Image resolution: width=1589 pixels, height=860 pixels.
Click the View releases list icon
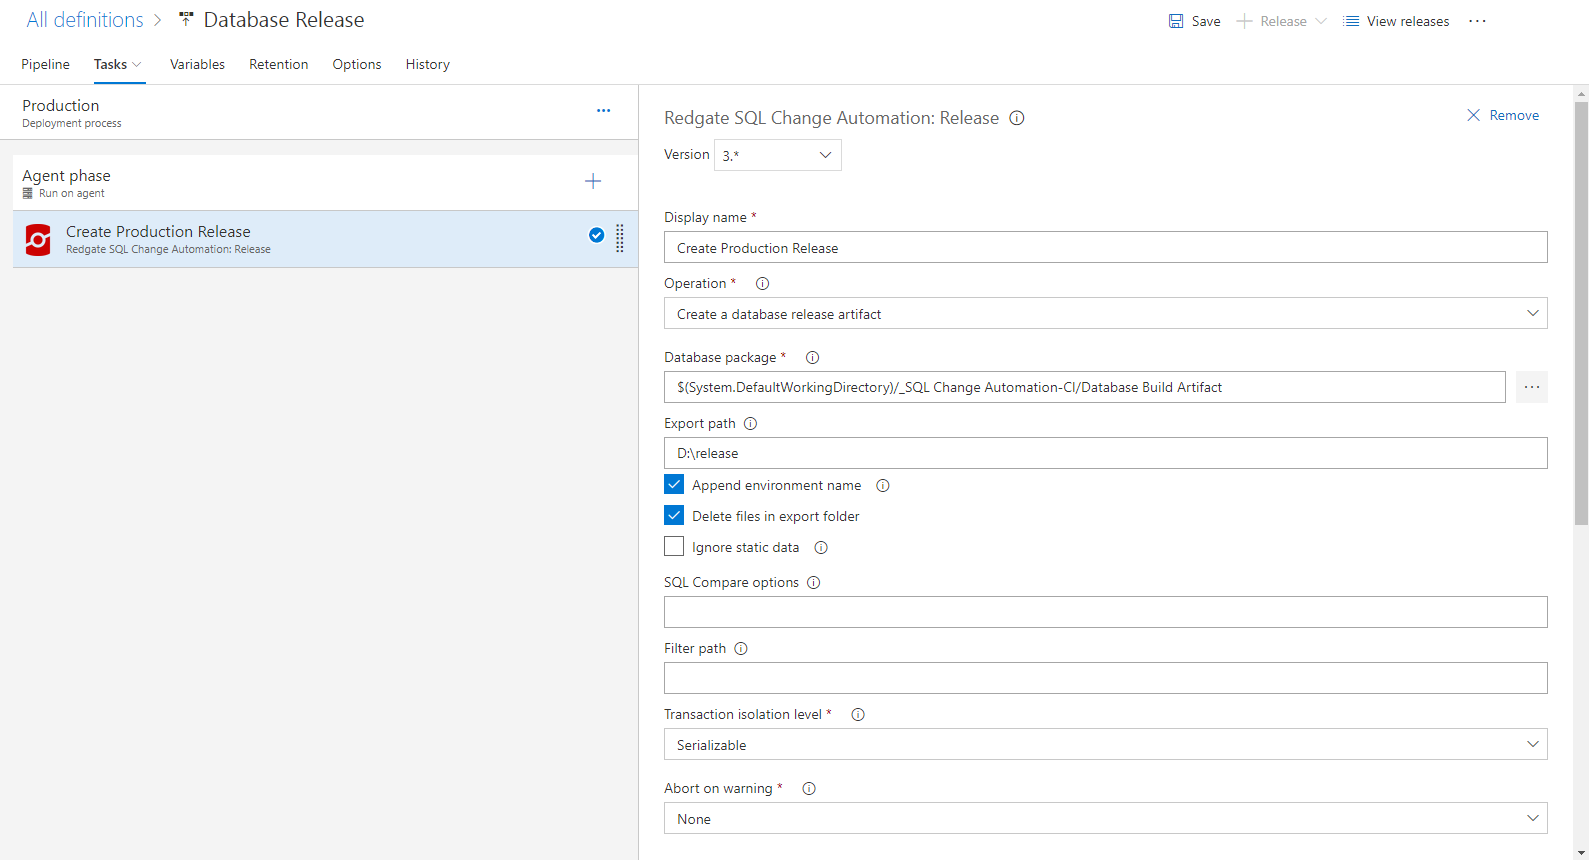[1351, 21]
